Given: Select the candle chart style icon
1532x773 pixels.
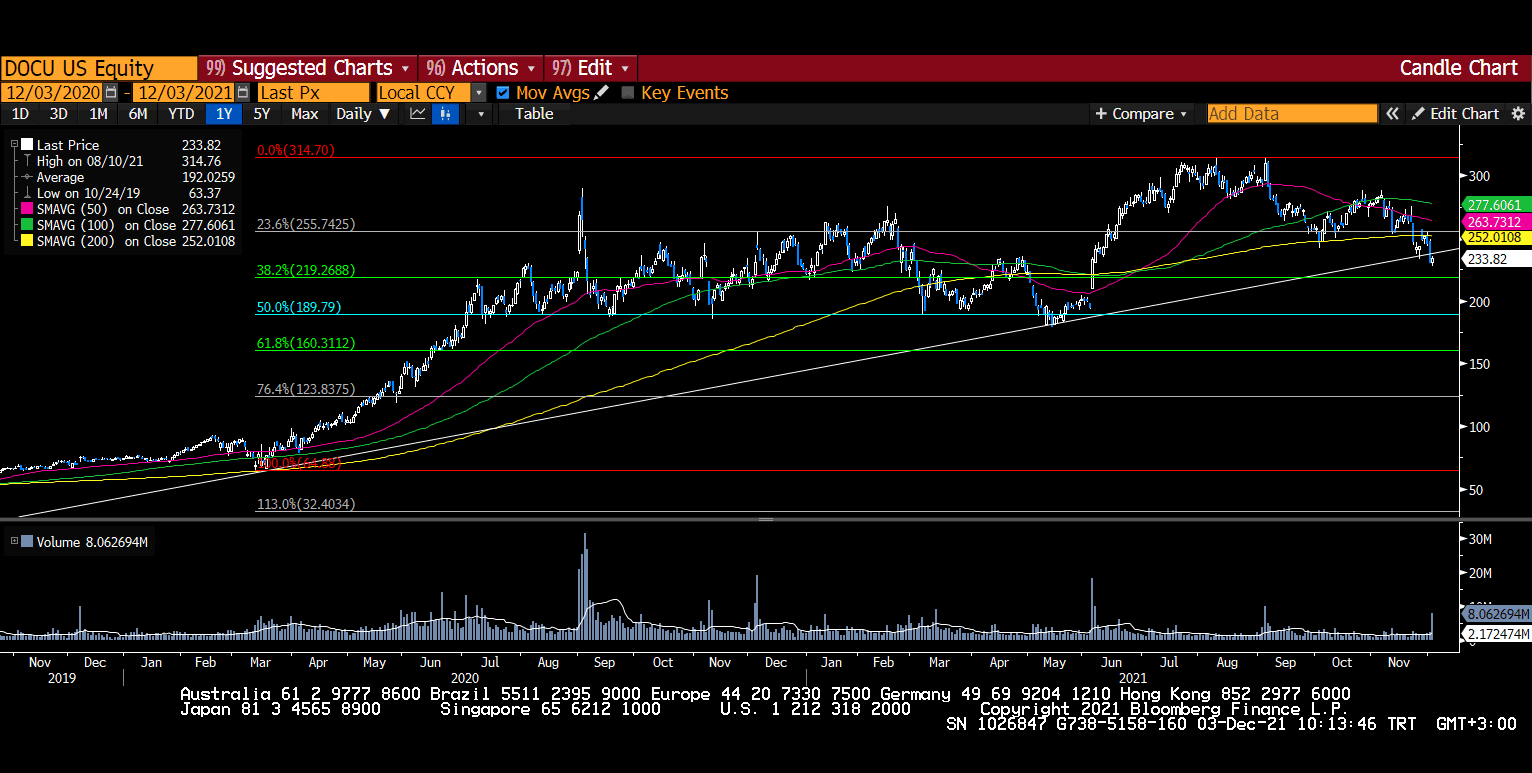Looking at the screenshot, I should click(445, 114).
